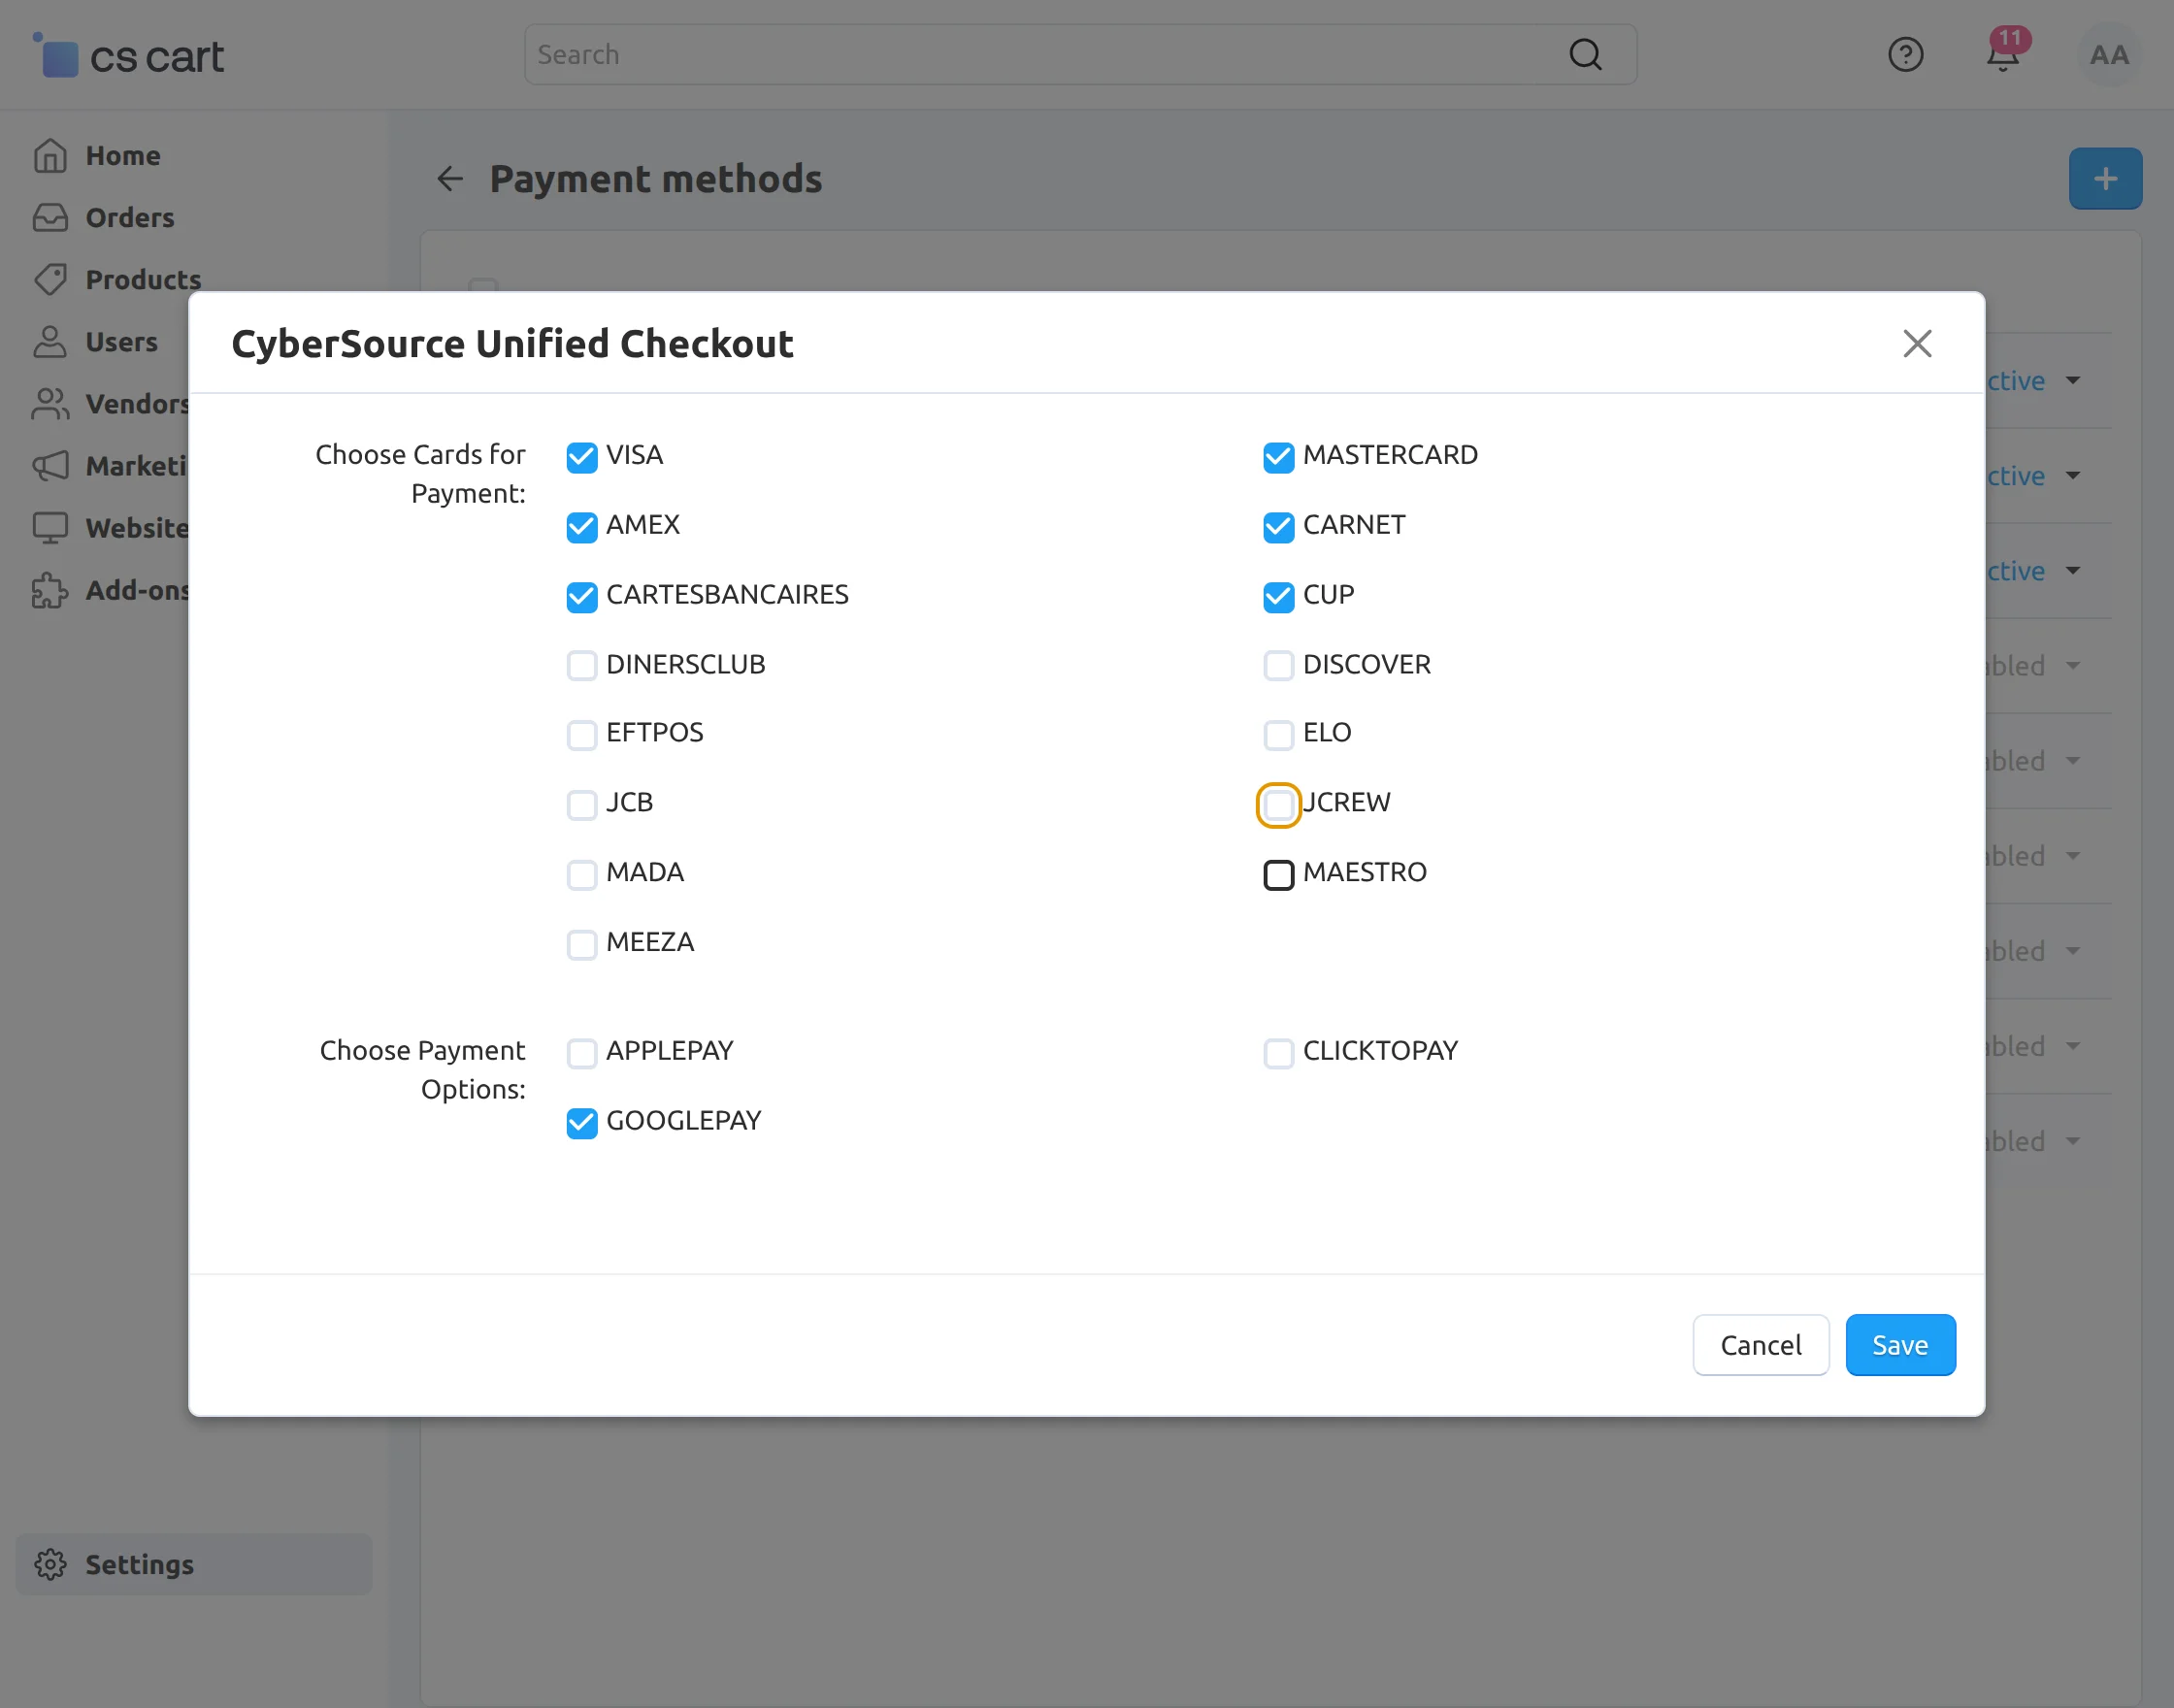Open the help question mark icon

tap(1905, 55)
